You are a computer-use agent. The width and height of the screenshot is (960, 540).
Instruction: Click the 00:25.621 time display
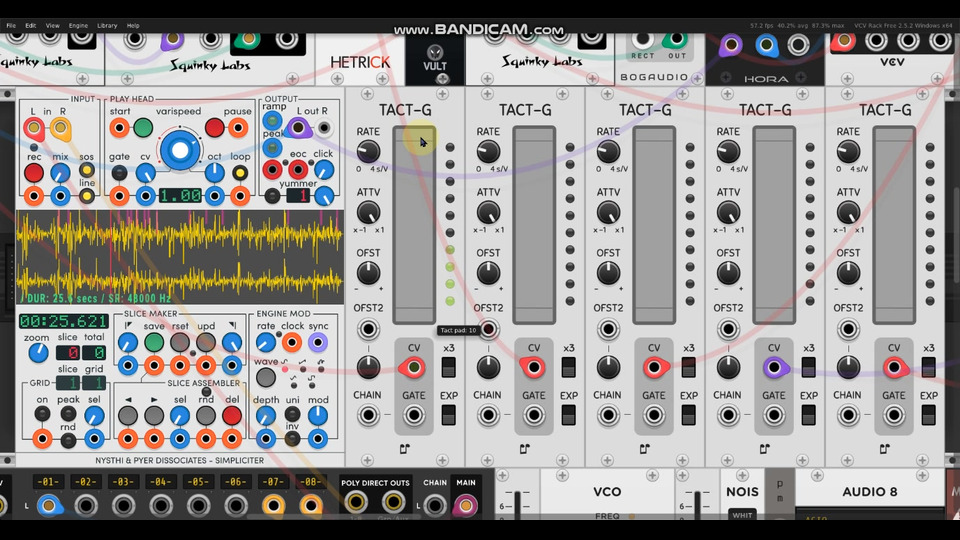coord(64,321)
